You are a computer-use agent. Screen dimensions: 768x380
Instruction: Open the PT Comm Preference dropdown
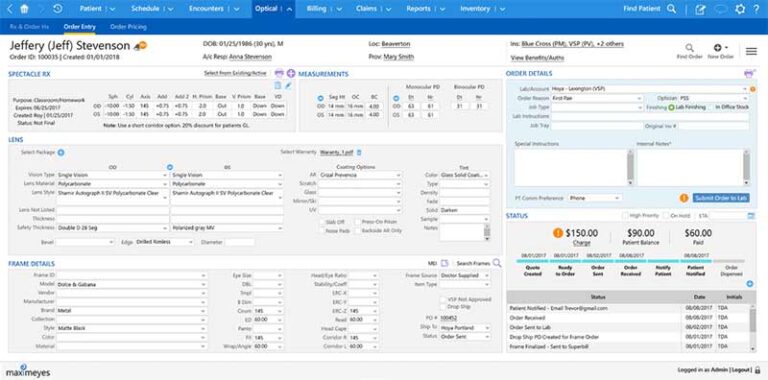point(594,198)
